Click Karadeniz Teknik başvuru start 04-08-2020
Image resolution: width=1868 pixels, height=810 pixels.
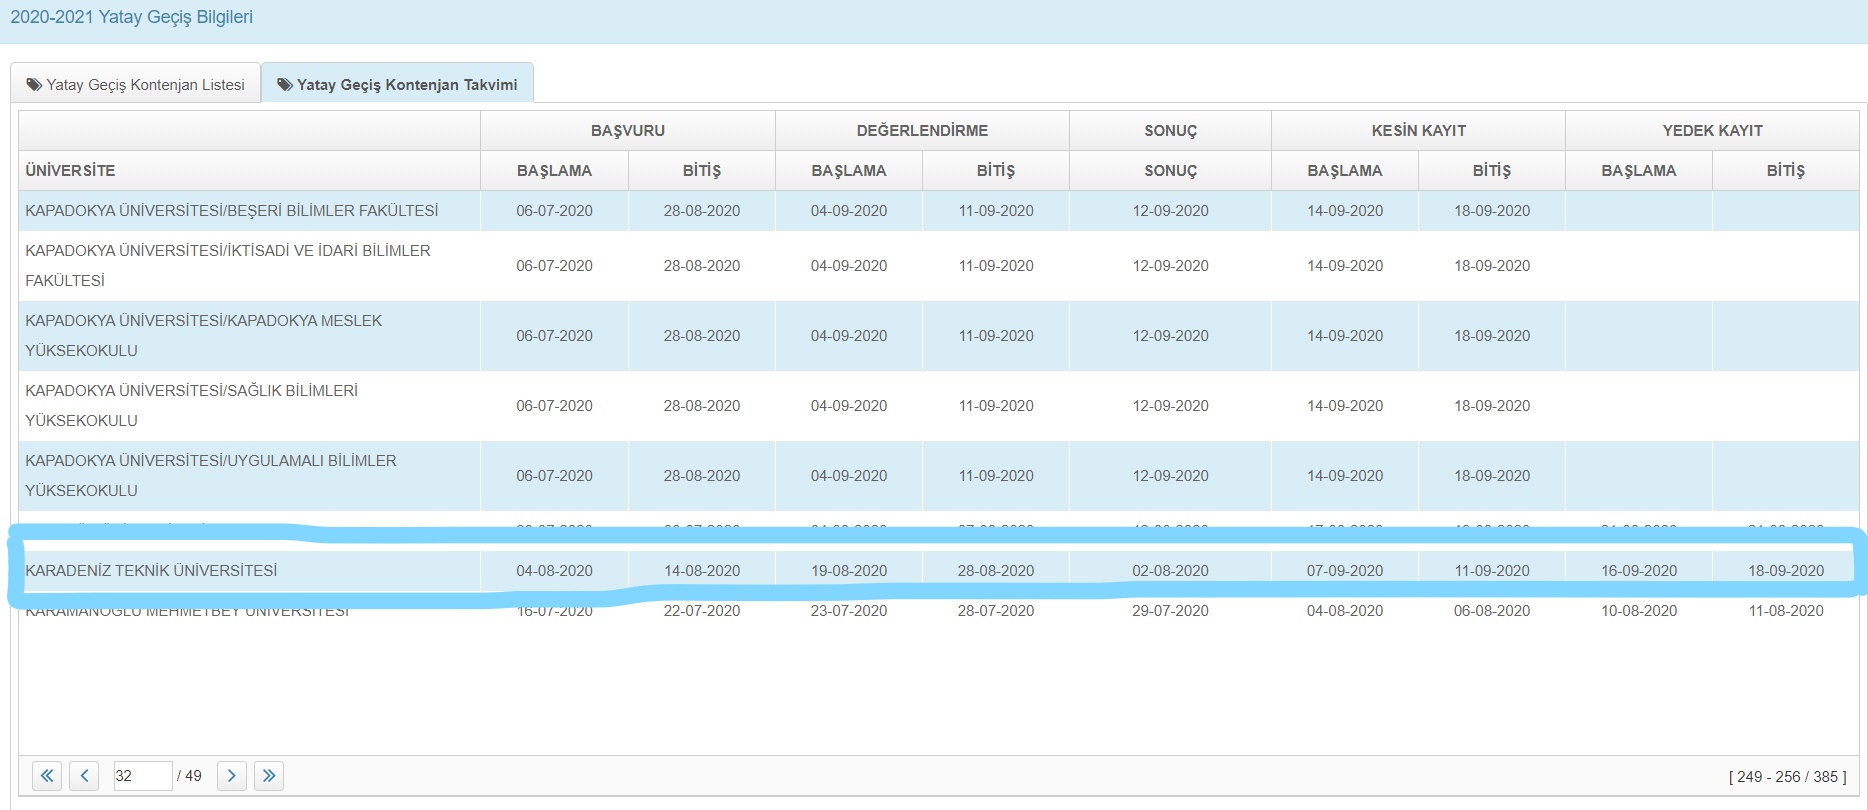554,571
